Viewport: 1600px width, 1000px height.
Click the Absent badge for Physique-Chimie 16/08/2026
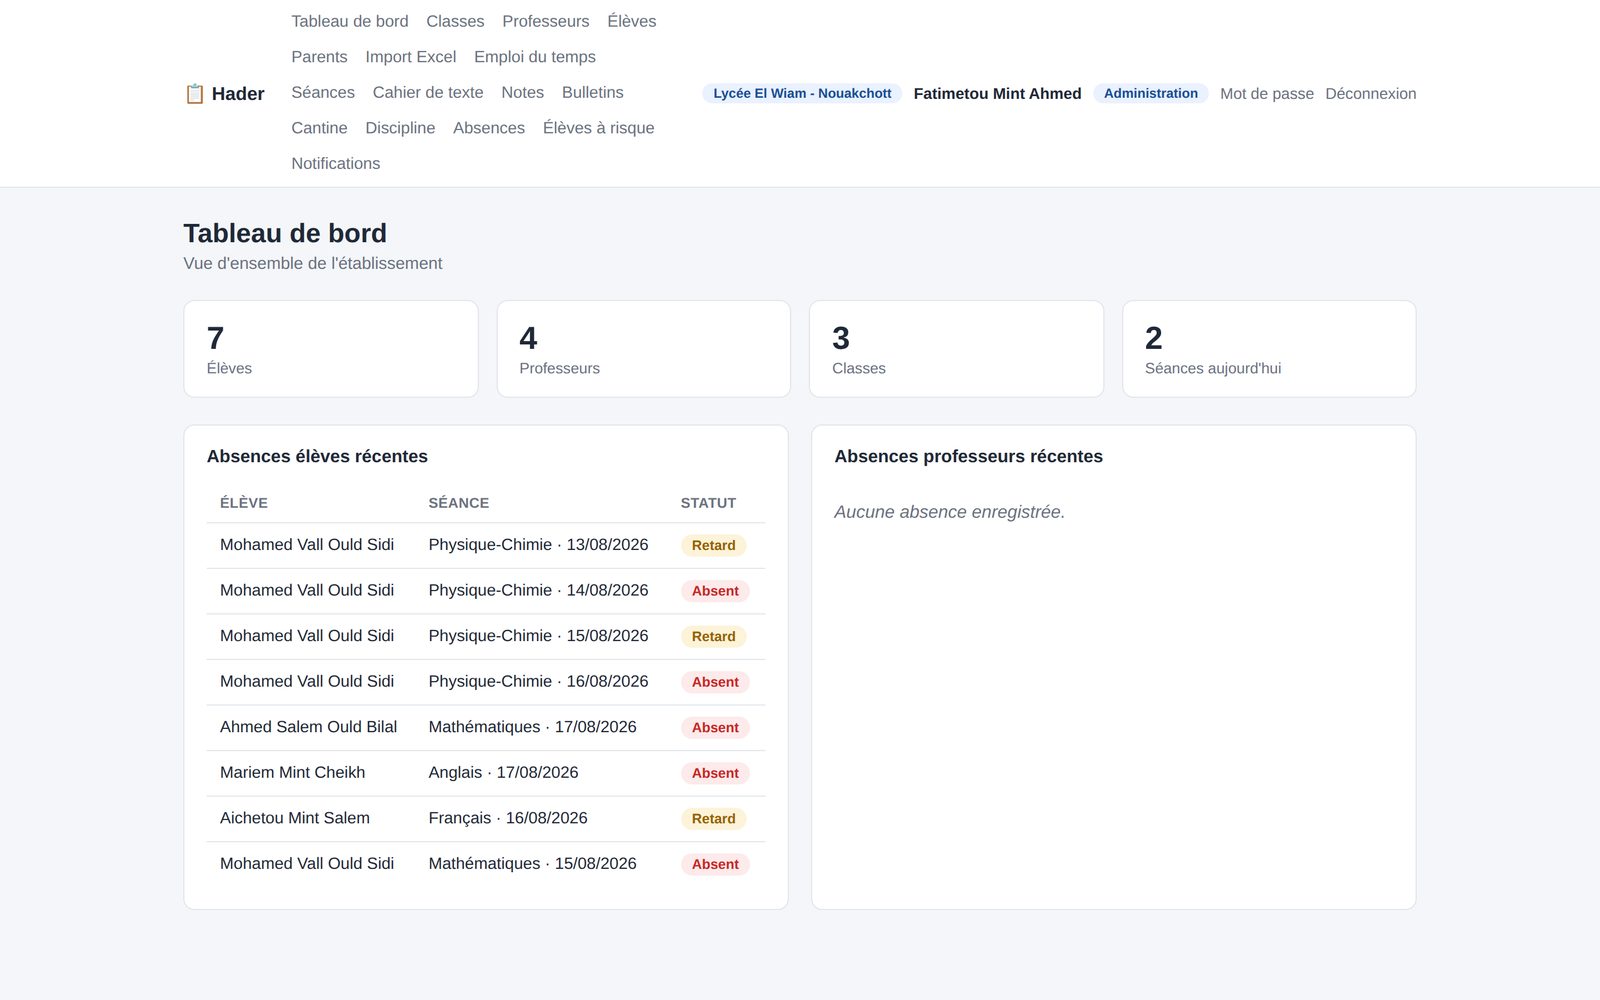point(715,682)
